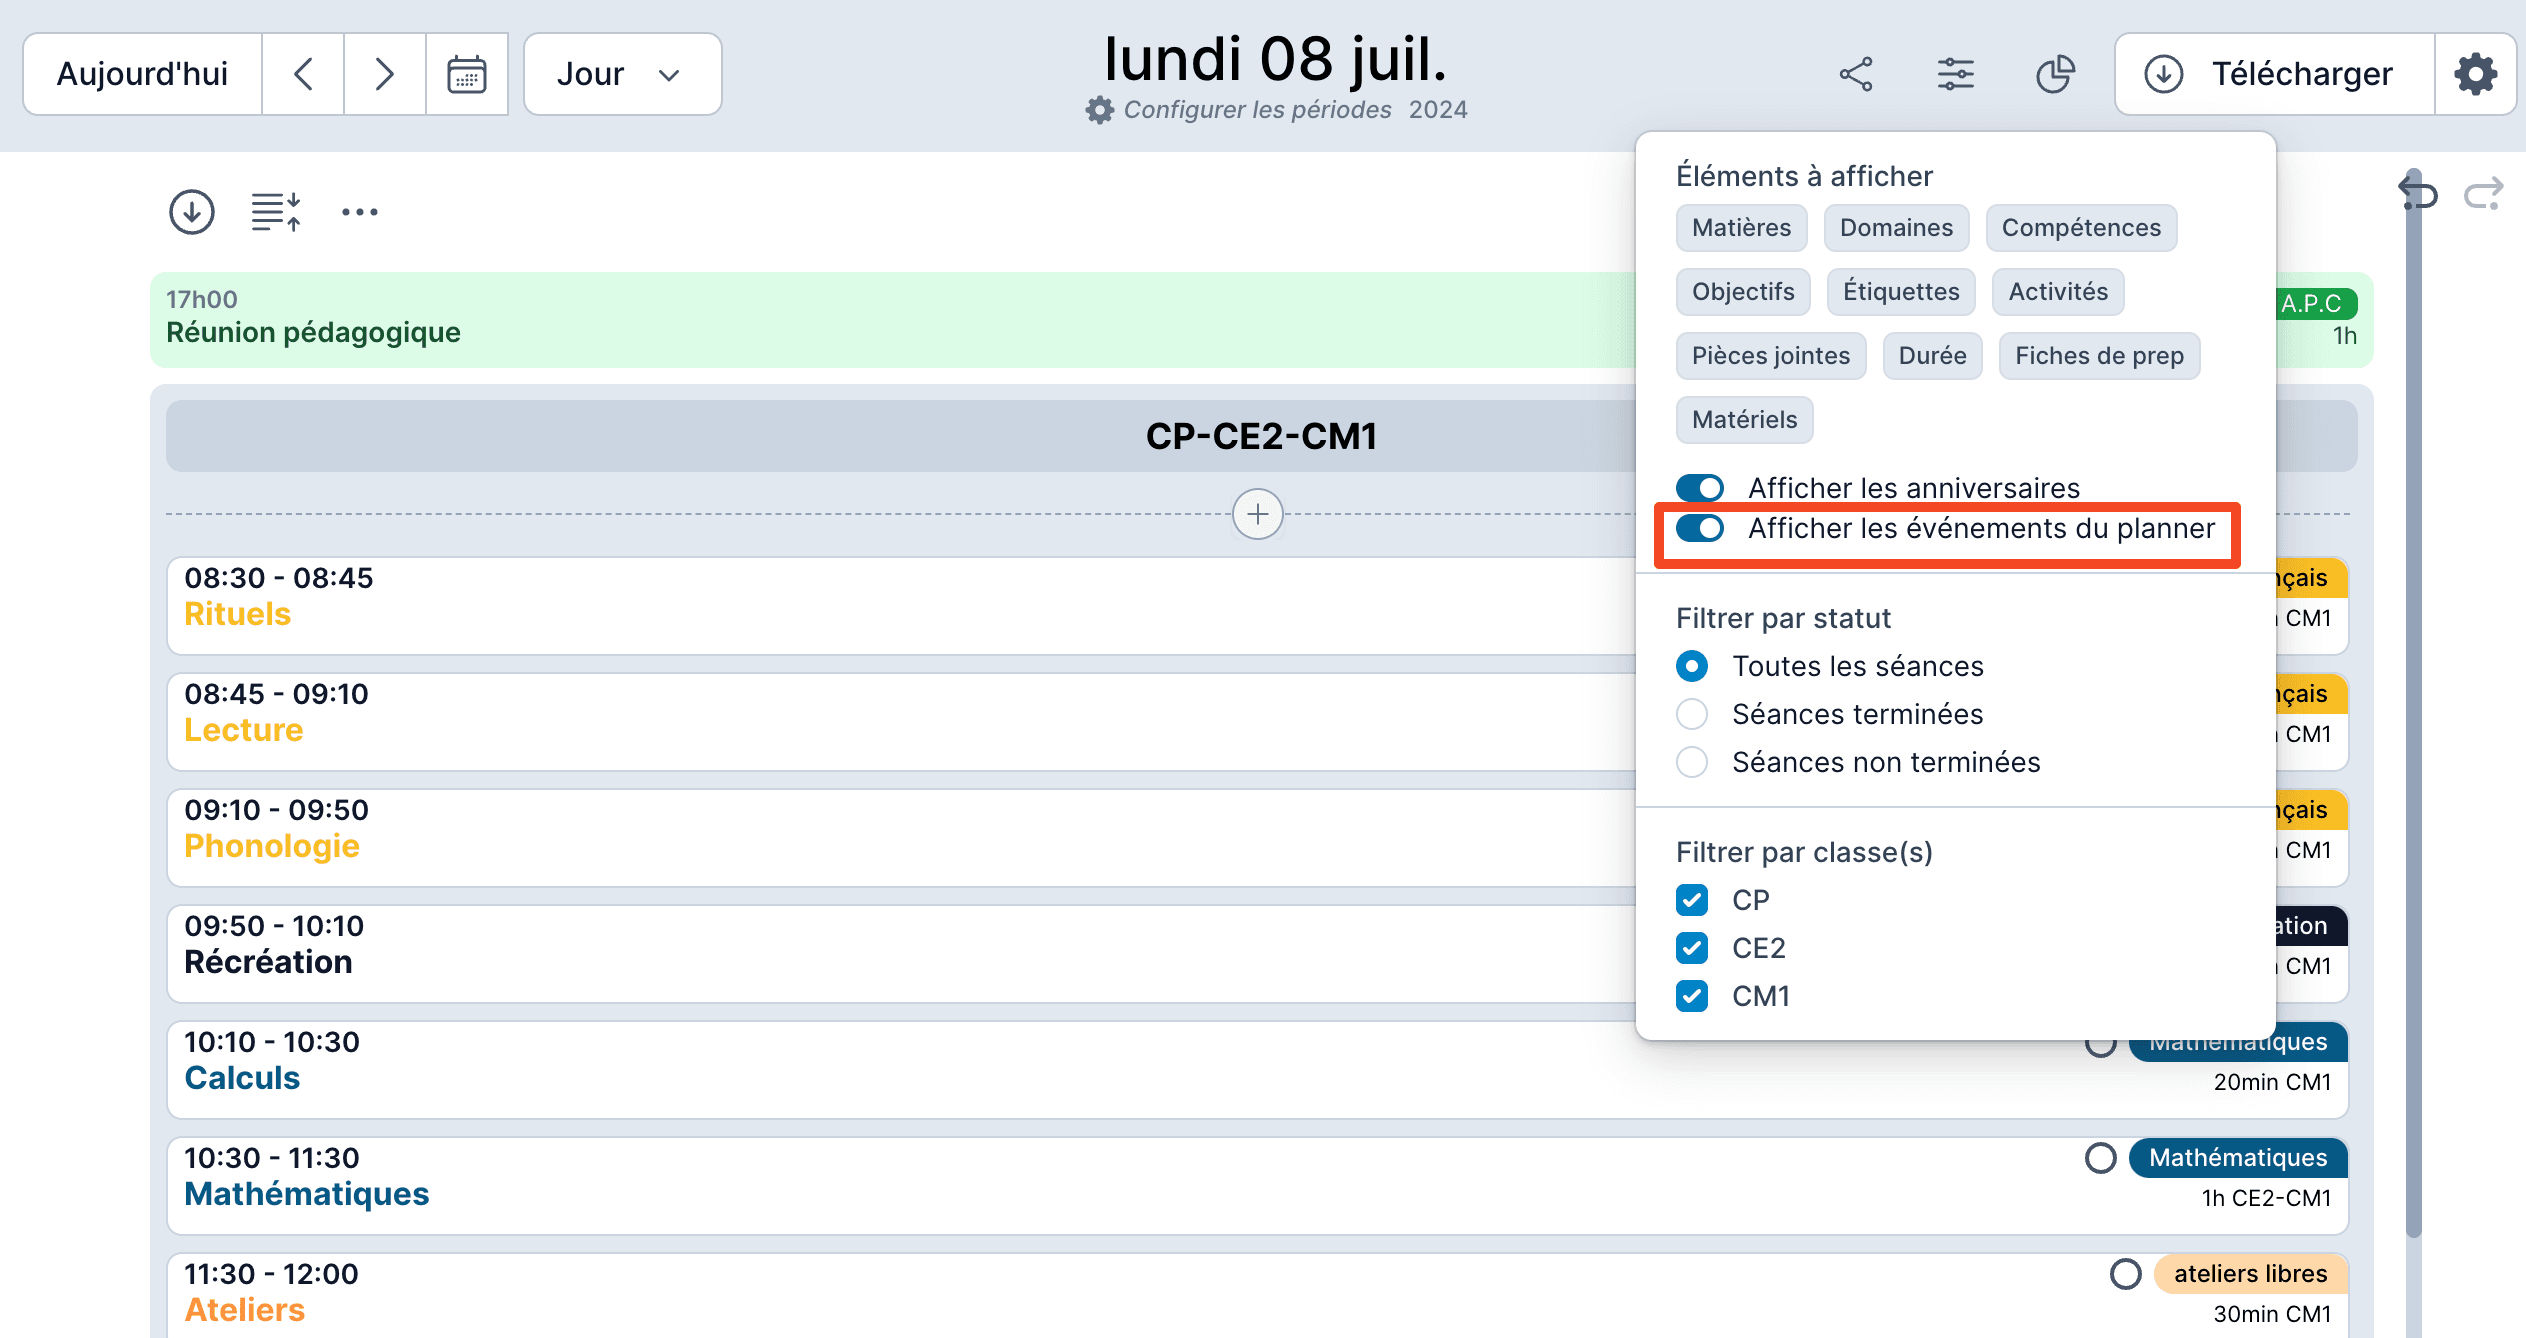
Task: Select Toutes les séances radio
Action: tap(1692, 666)
